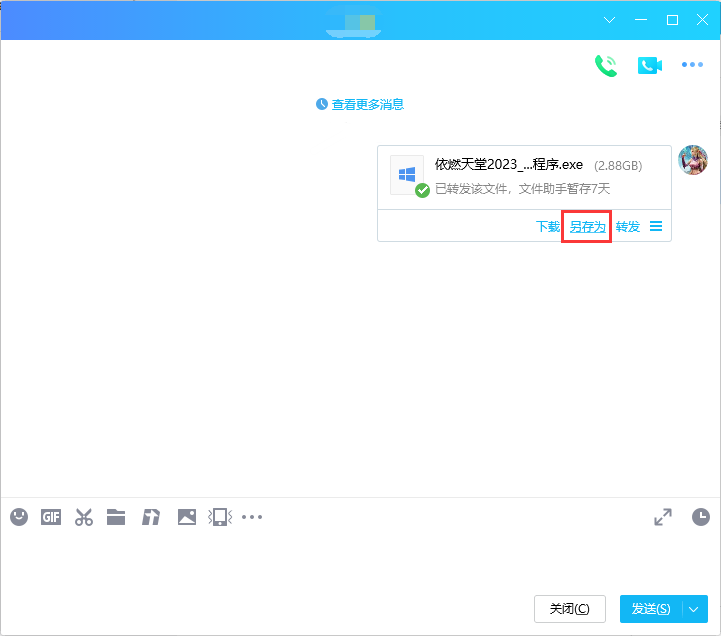Select the scissors screenshot tool
Image resolution: width=721 pixels, height=636 pixels.
[x=84, y=517]
